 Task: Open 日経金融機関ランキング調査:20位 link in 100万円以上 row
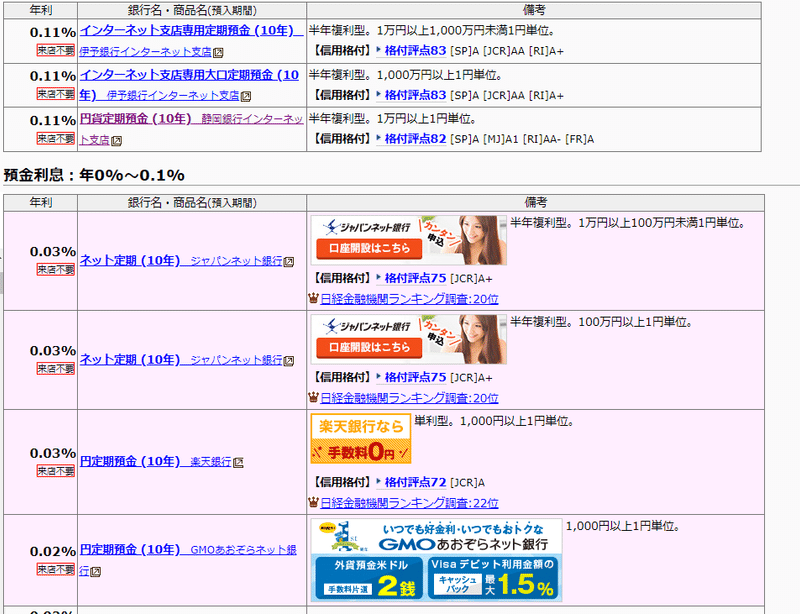click(x=409, y=398)
